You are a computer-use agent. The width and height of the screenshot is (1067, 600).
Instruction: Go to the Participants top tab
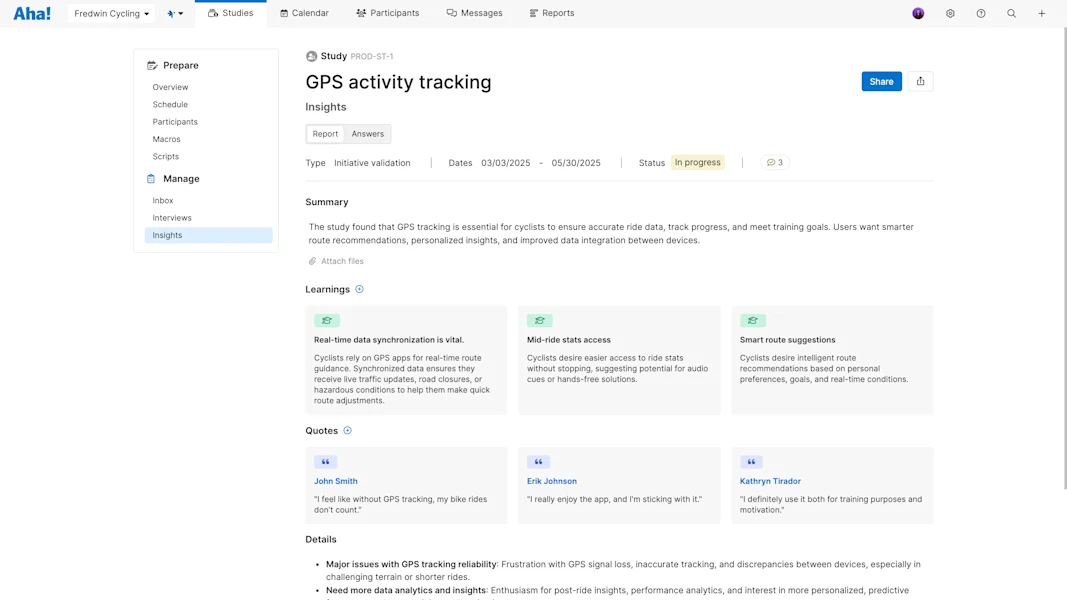(x=388, y=13)
